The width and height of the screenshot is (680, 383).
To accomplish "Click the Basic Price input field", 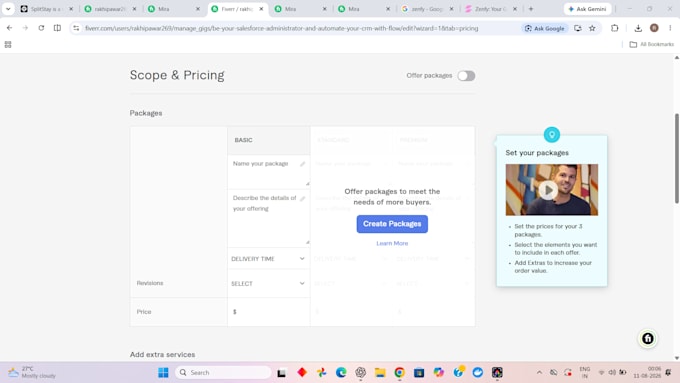I will tap(268, 312).
